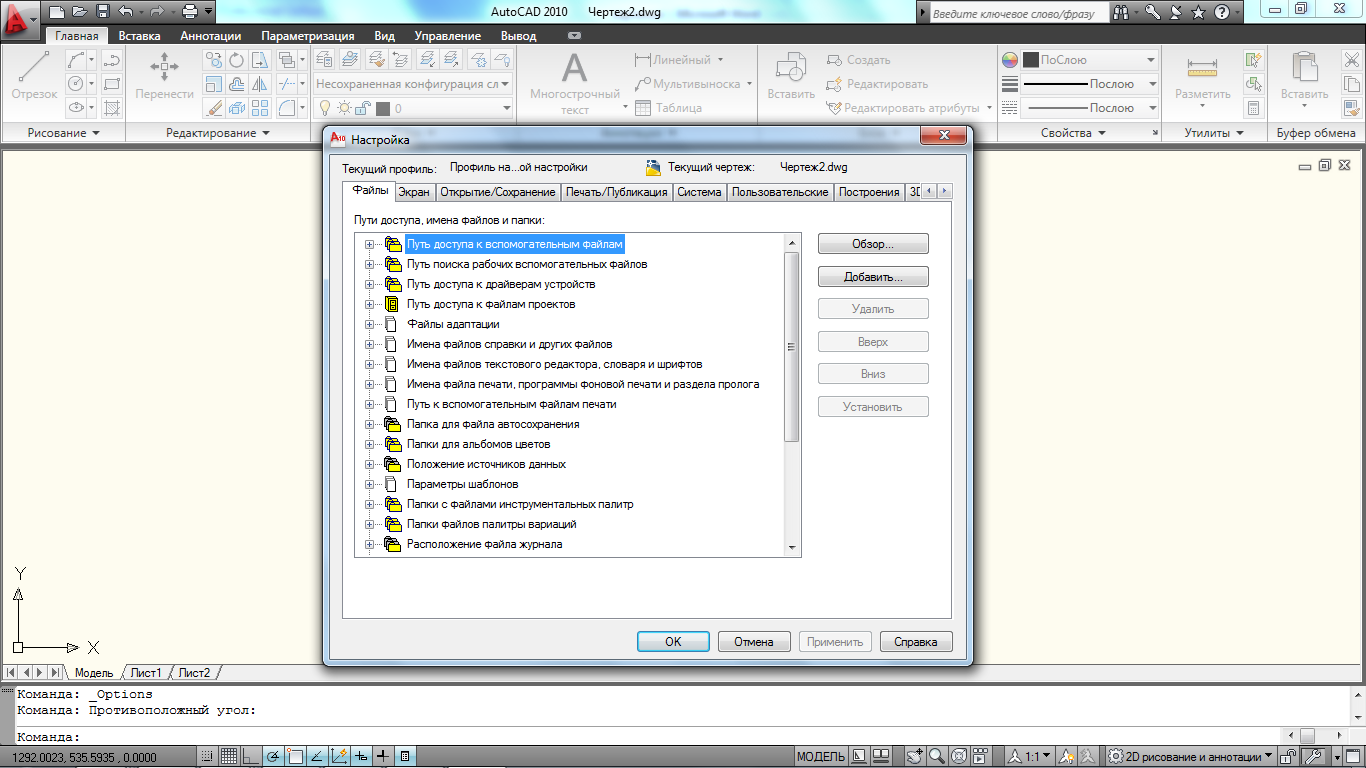This screenshot has height=768, width=1366.
Task: Expand Путь доступа к драйверам устройств node
Action: (x=369, y=284)
